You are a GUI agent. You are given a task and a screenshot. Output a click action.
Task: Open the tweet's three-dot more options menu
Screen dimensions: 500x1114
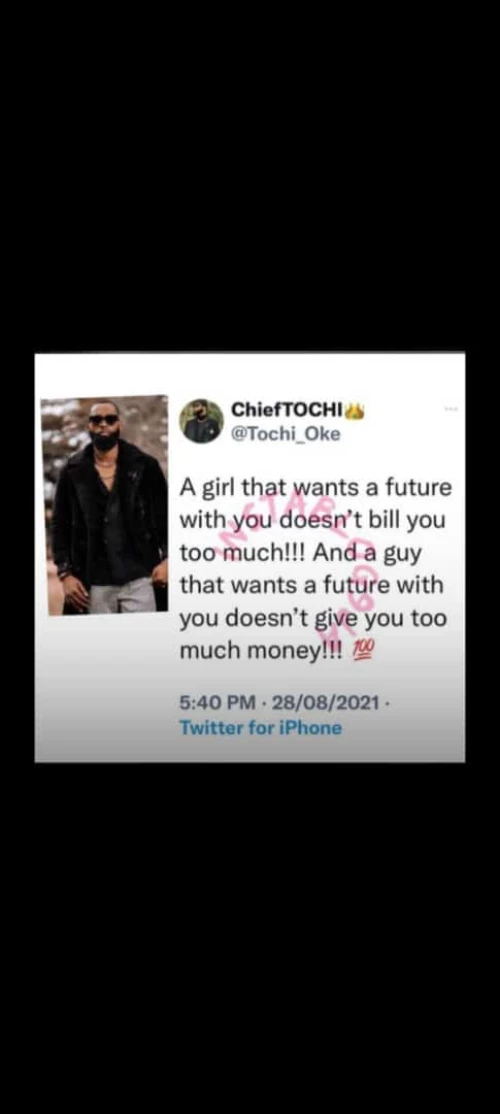(450, 409)
